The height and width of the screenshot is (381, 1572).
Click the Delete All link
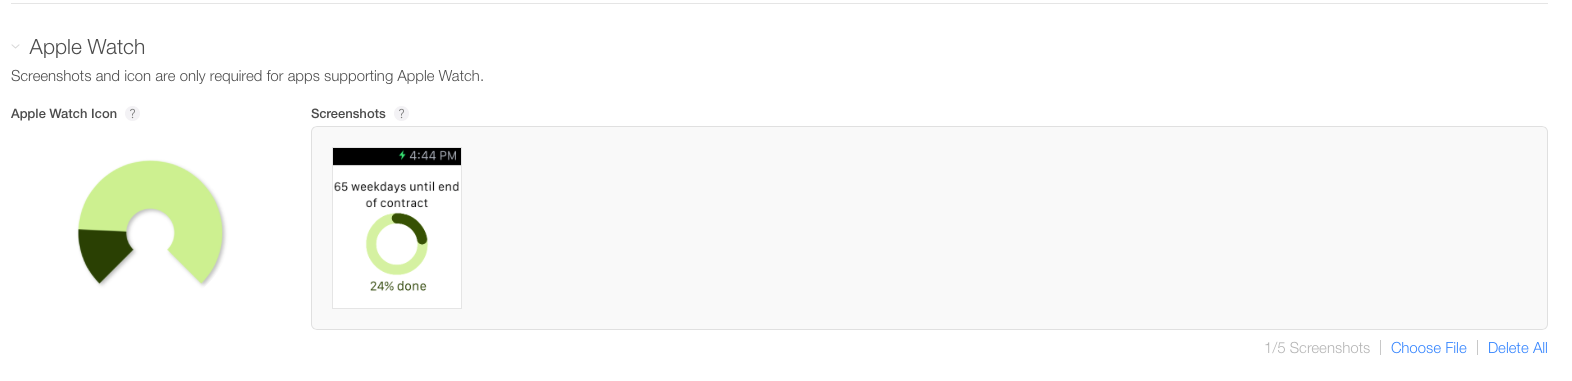pos(1517,348)
